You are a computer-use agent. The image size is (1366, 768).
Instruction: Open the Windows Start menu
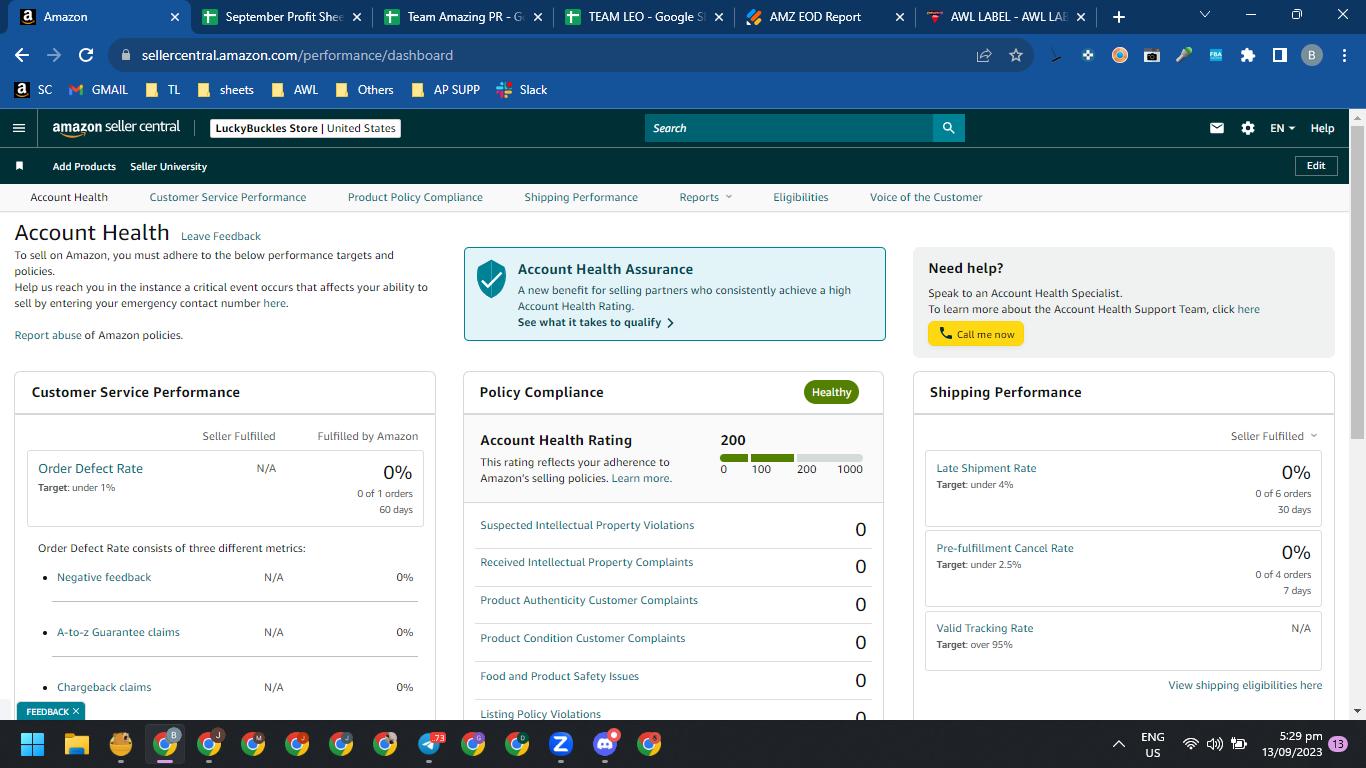click(x=33, y=744)
